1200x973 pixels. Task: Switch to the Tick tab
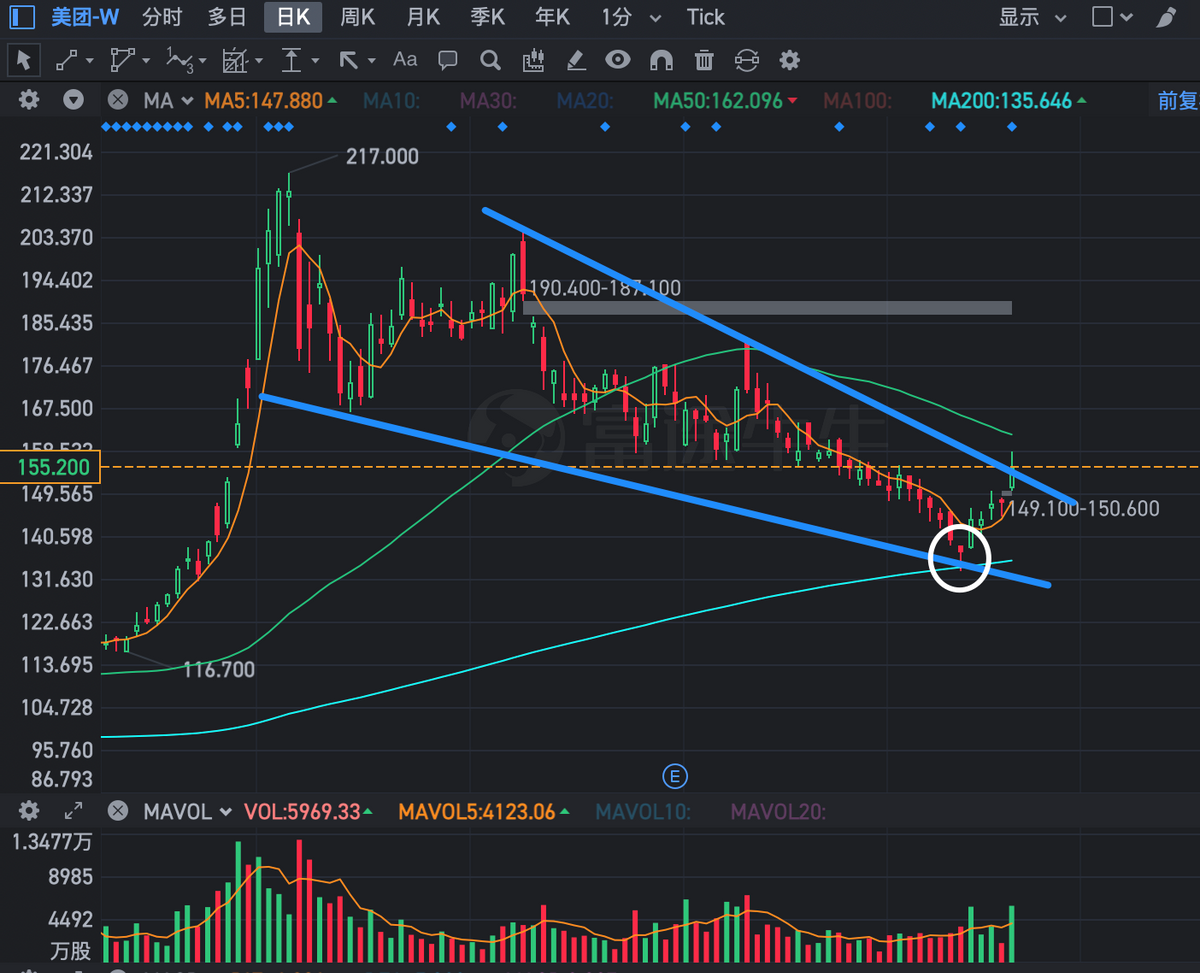tap(706, 17)
